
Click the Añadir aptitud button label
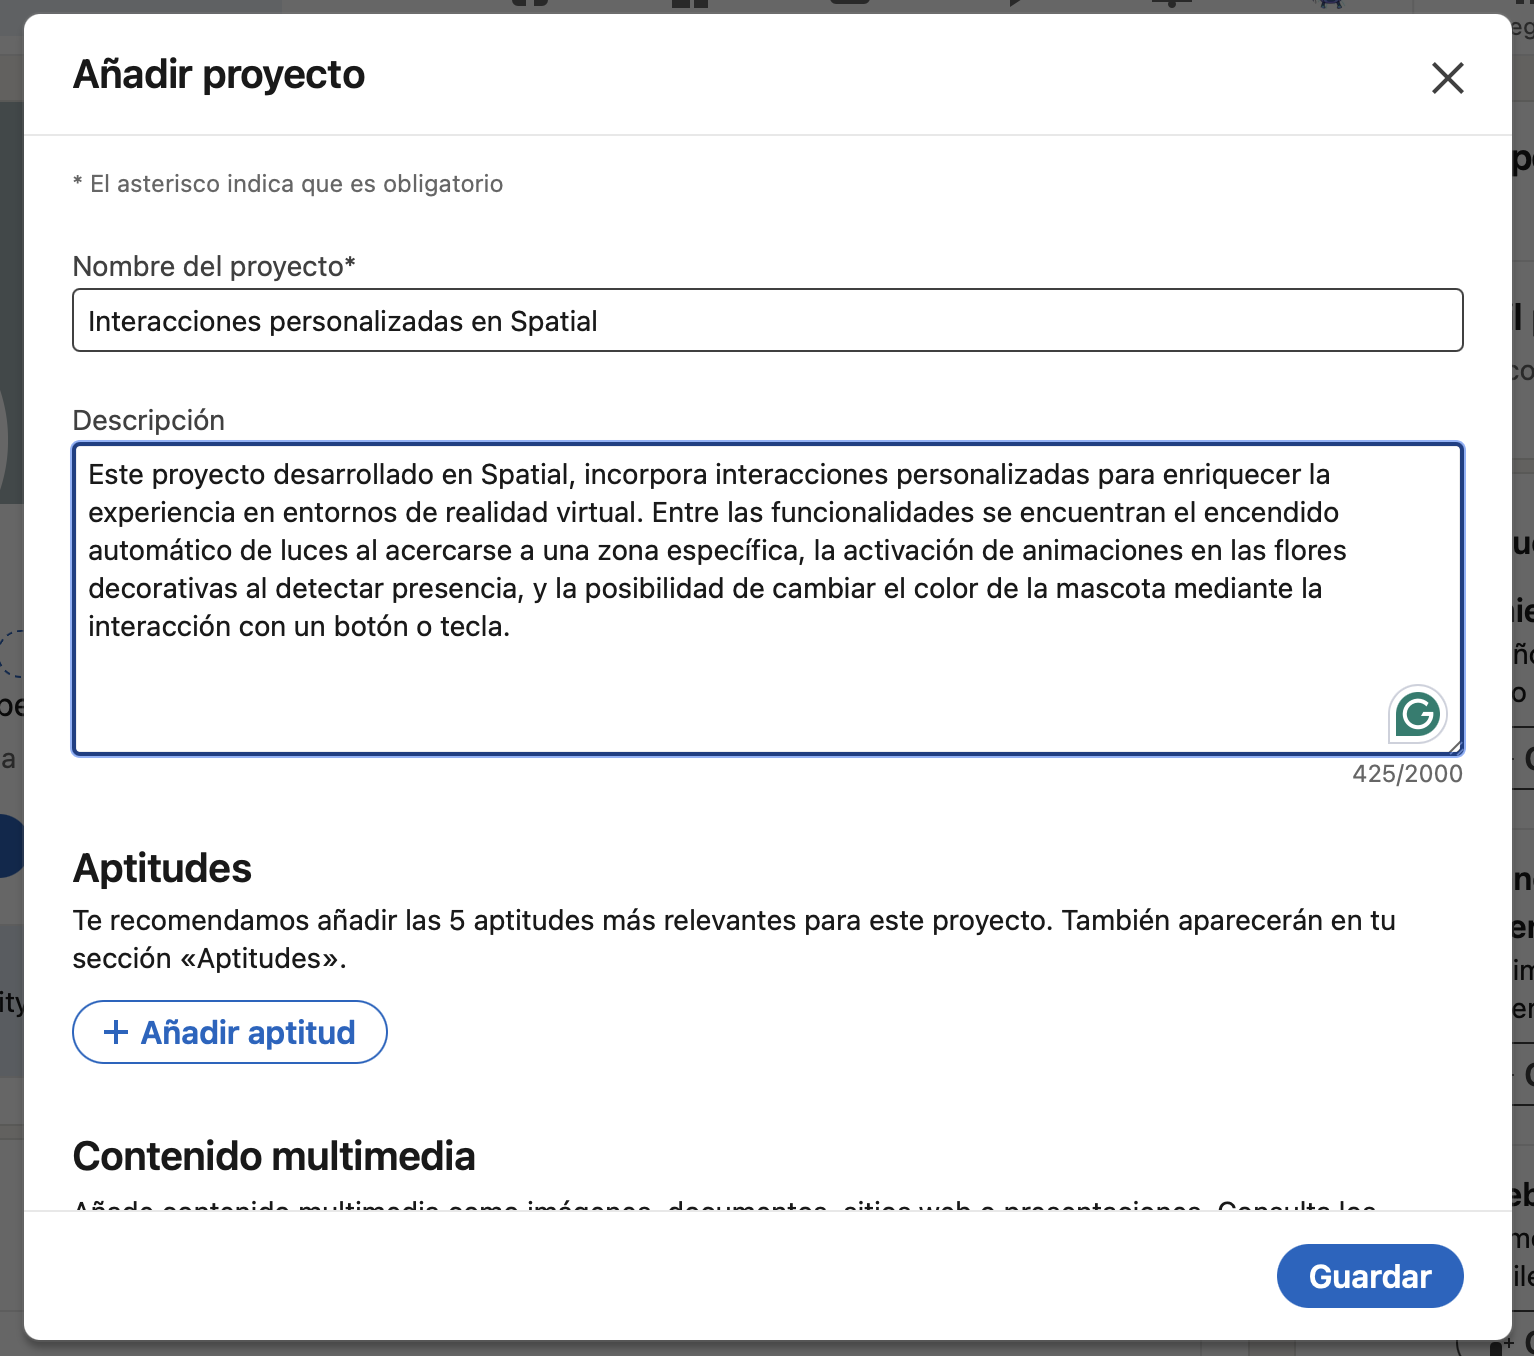[248, 1032]
